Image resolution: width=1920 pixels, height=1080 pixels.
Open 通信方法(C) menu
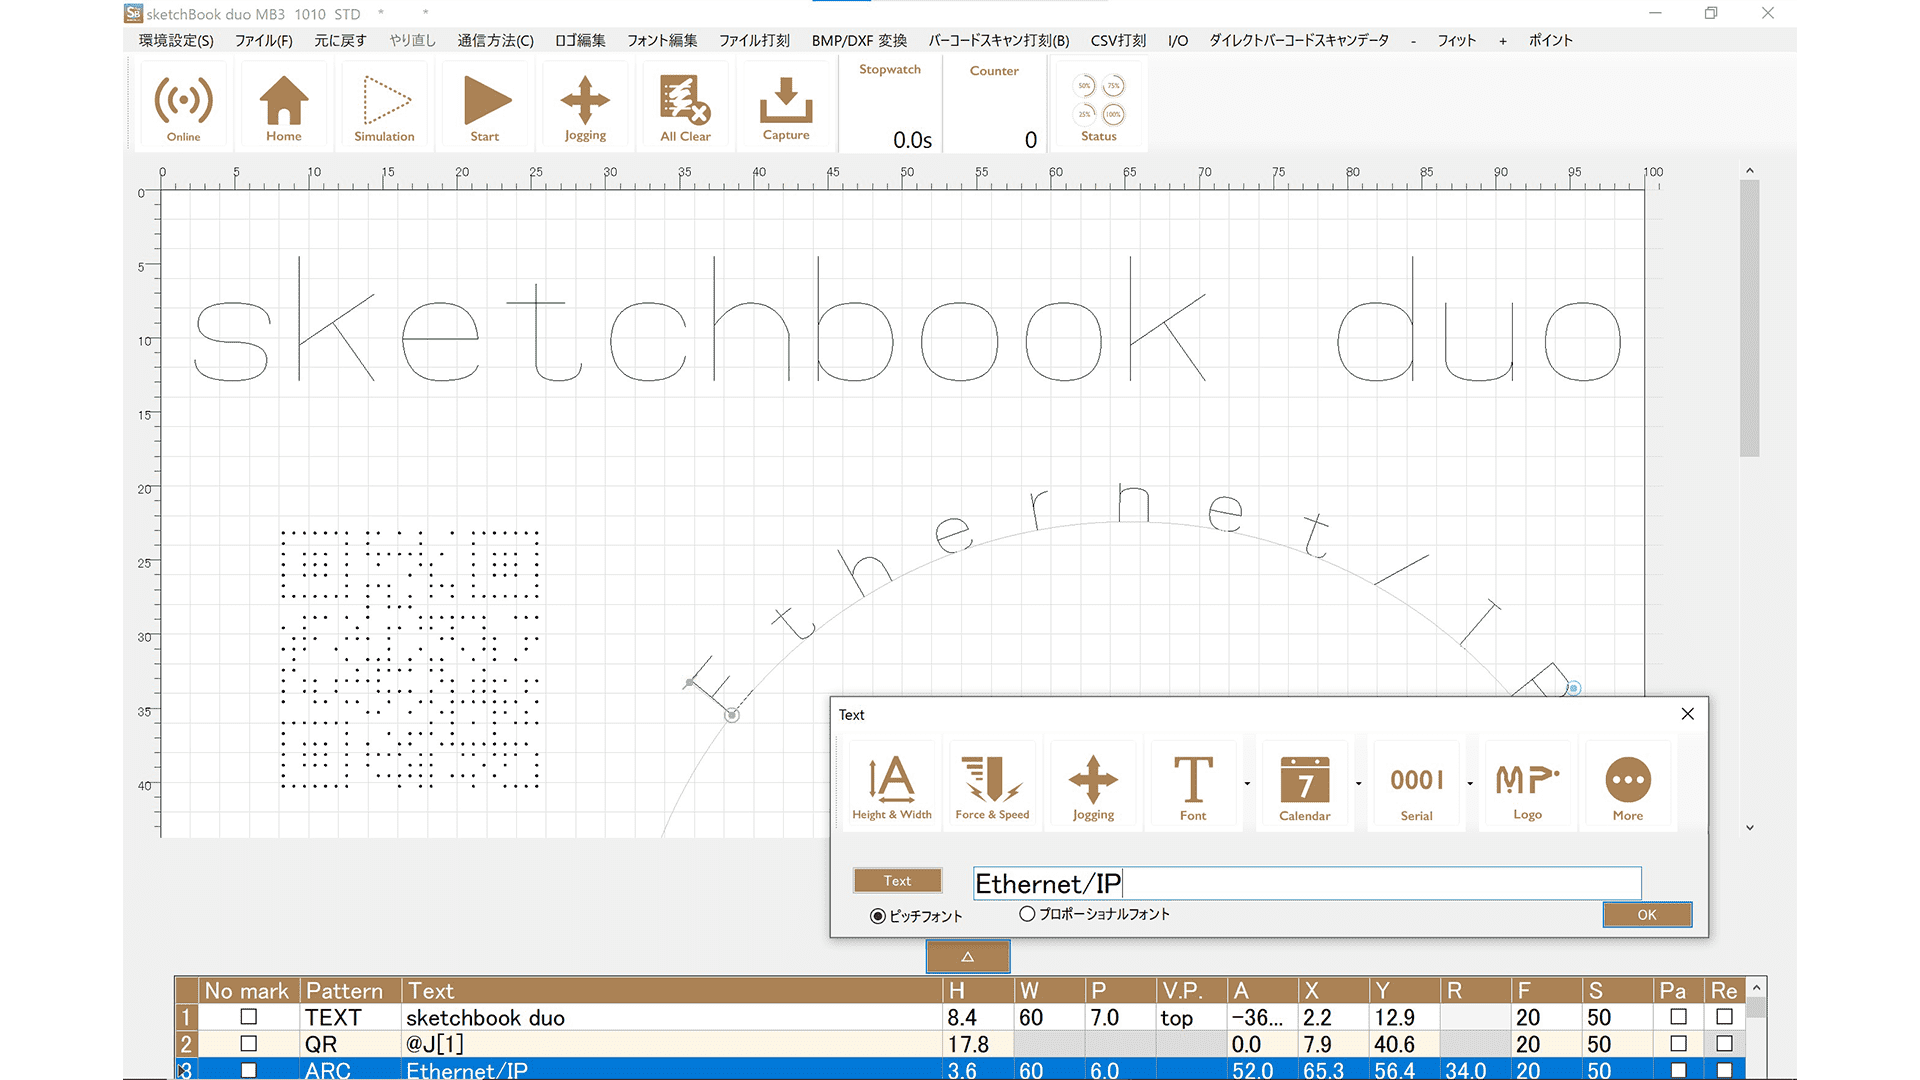pos(496,40)
